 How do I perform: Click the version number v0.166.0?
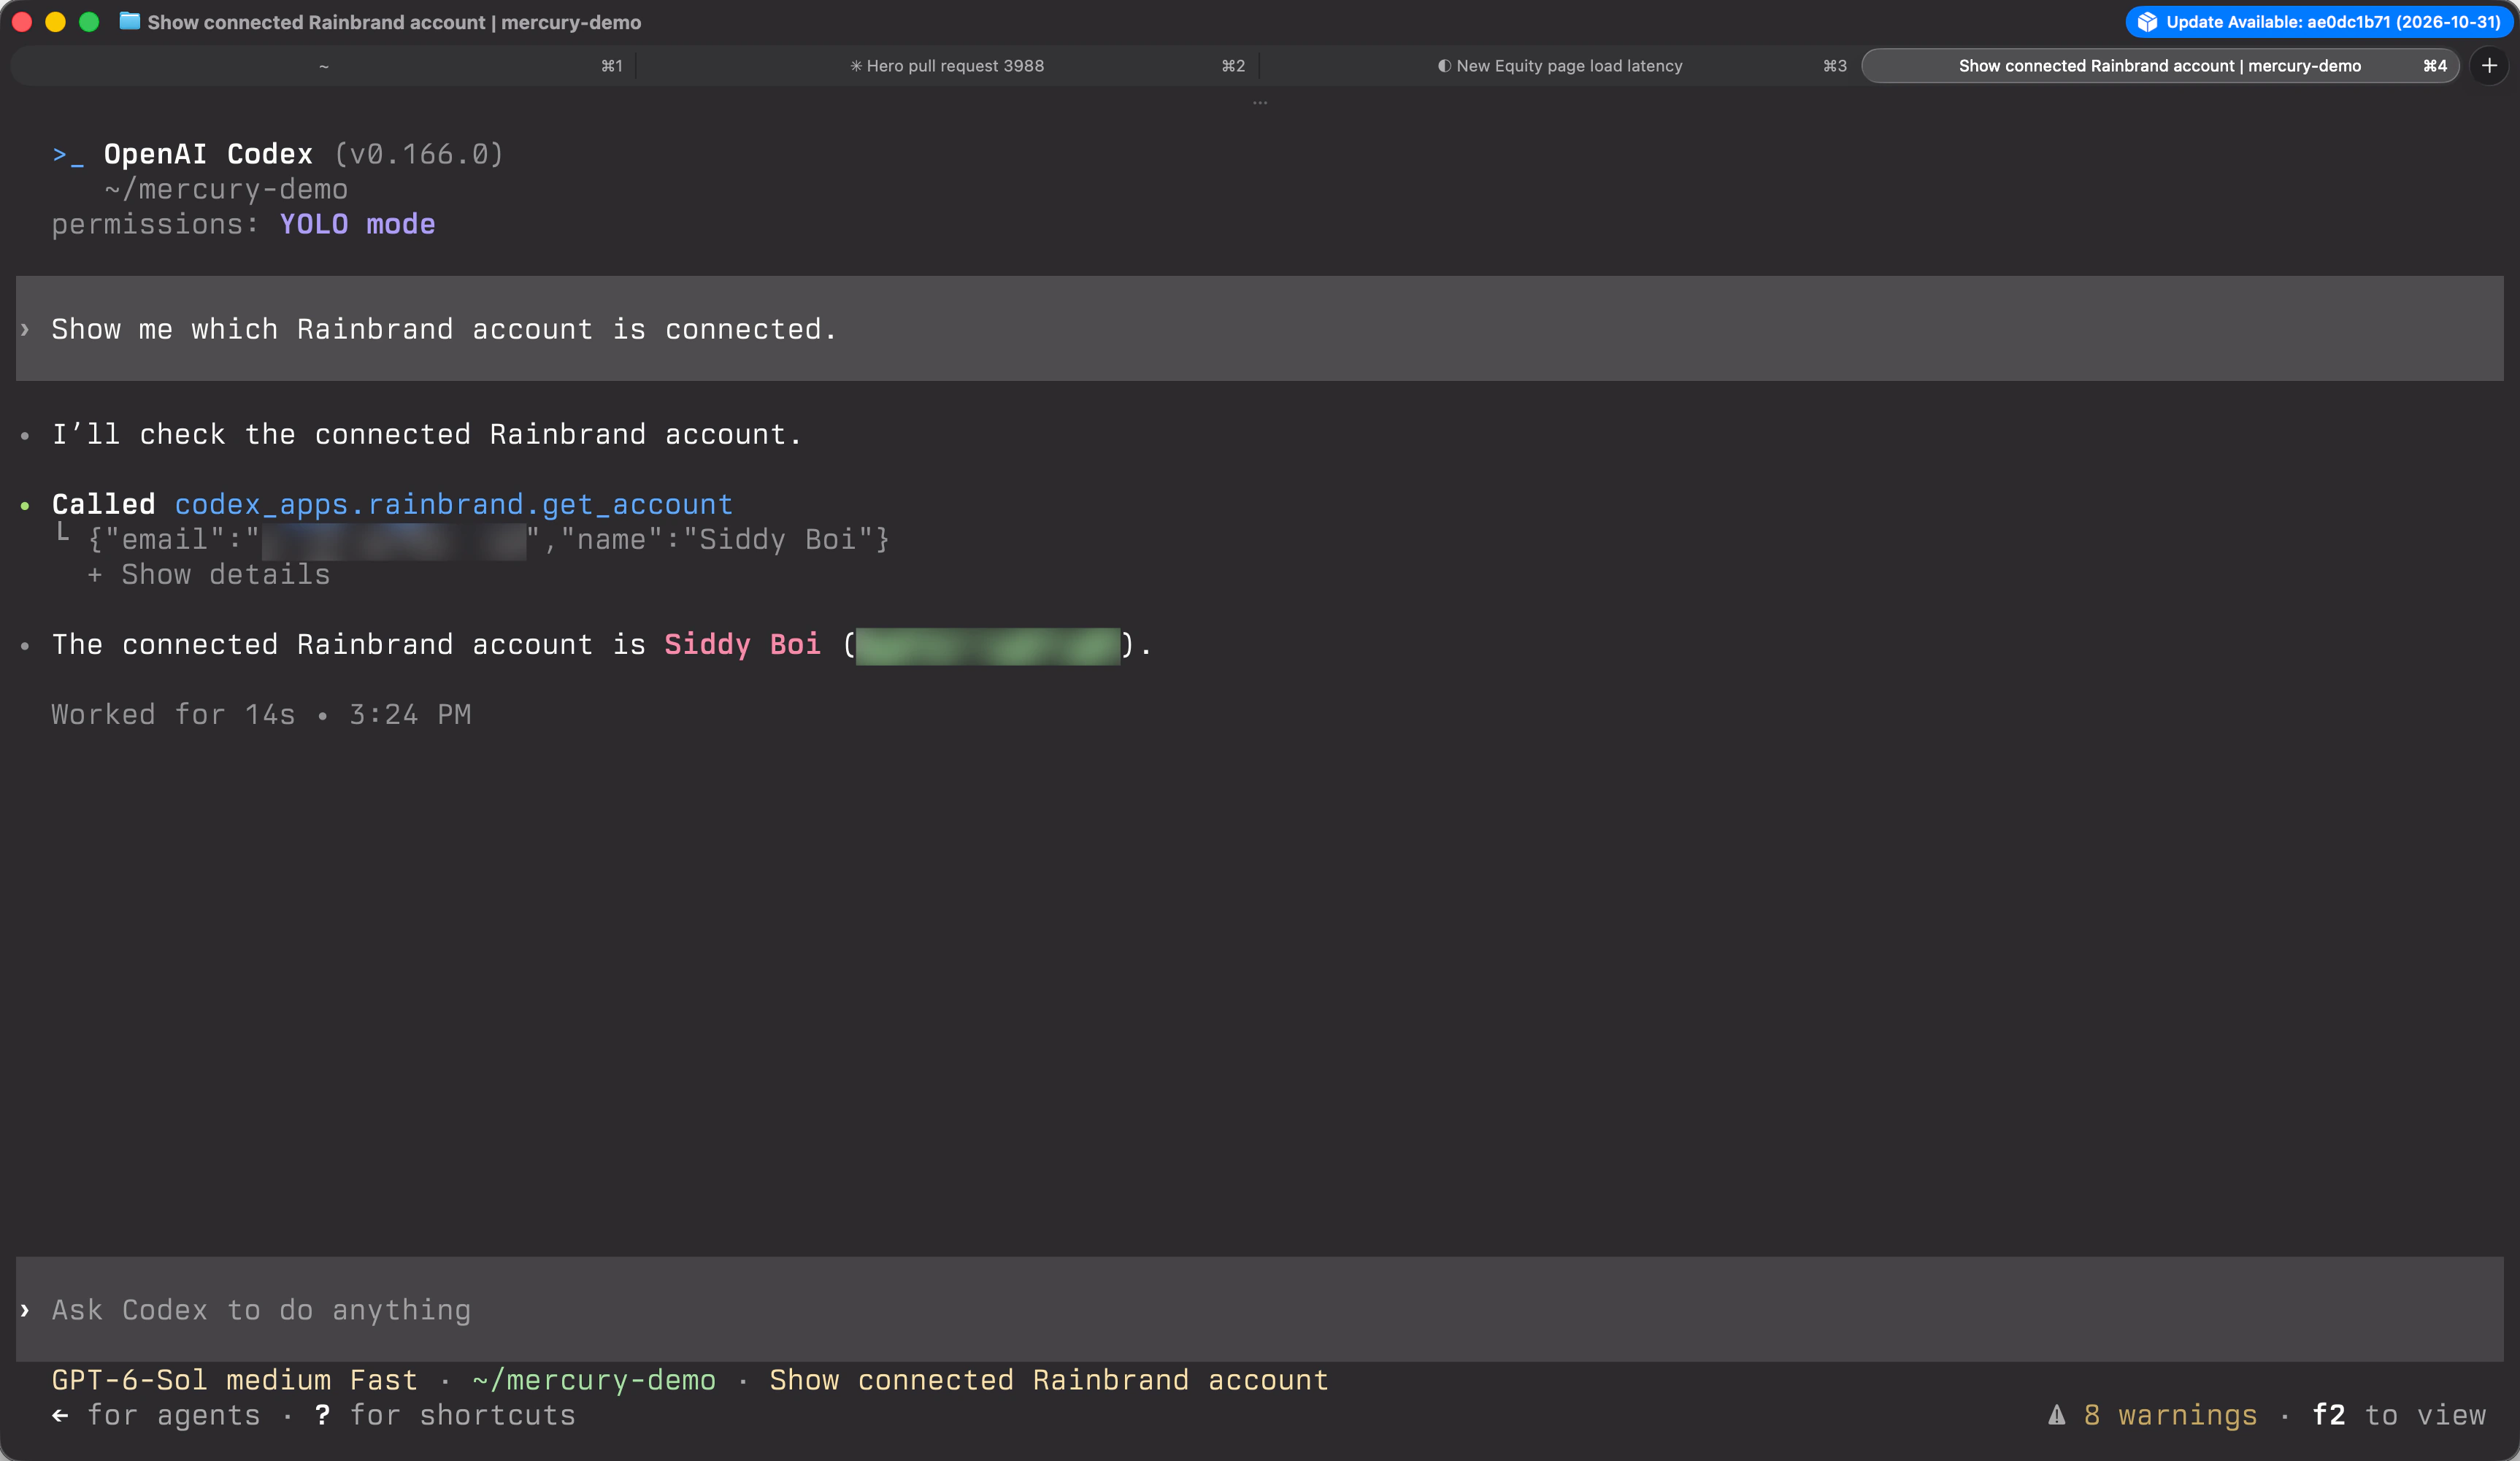418,154
